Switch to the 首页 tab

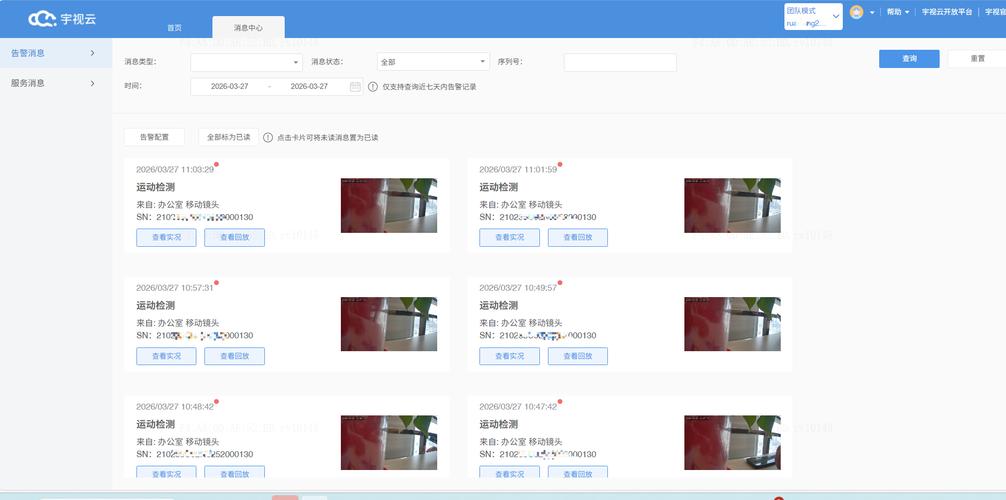click(175, 28)
